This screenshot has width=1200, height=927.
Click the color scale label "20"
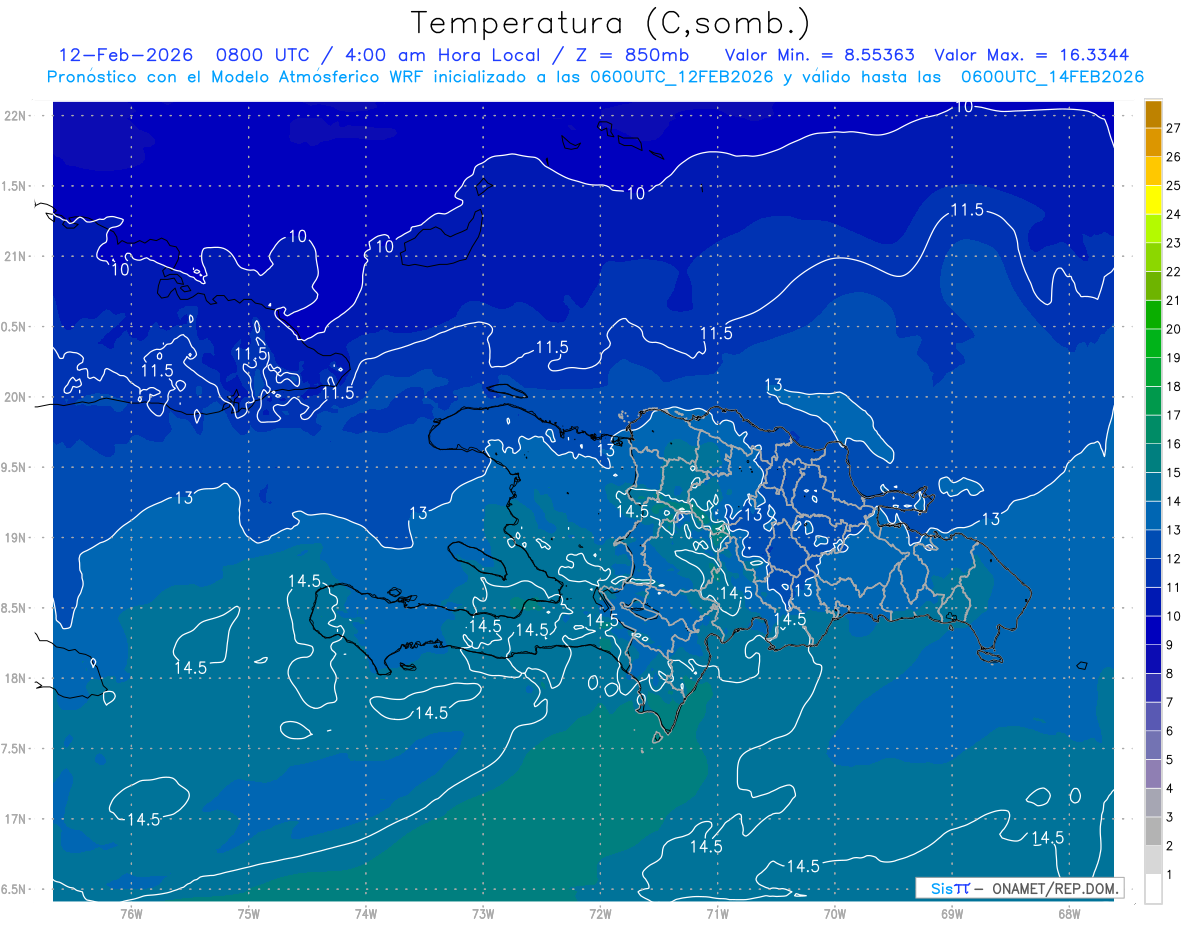click(1173, 329)
